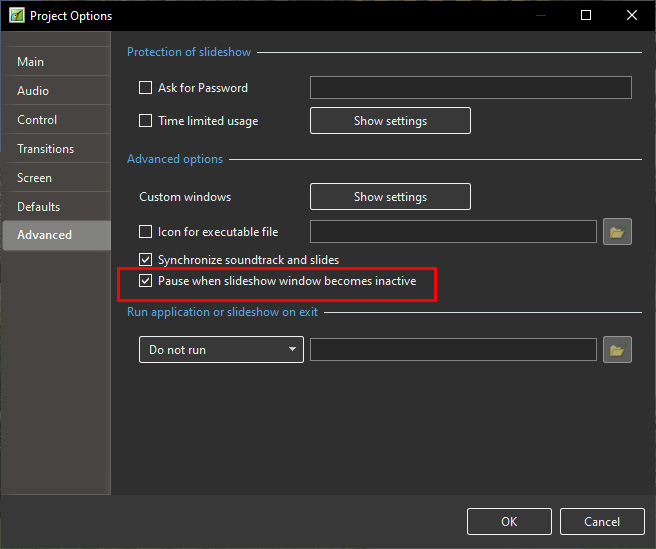The width and height of the screenshot is (656, 549).
Task: Click the run application path field
Action: (453, 350)
